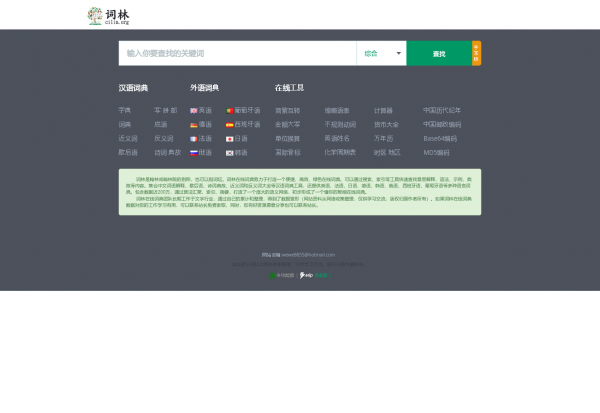Click the Spanish flag icon for 西班牙语

coord(230,124)
